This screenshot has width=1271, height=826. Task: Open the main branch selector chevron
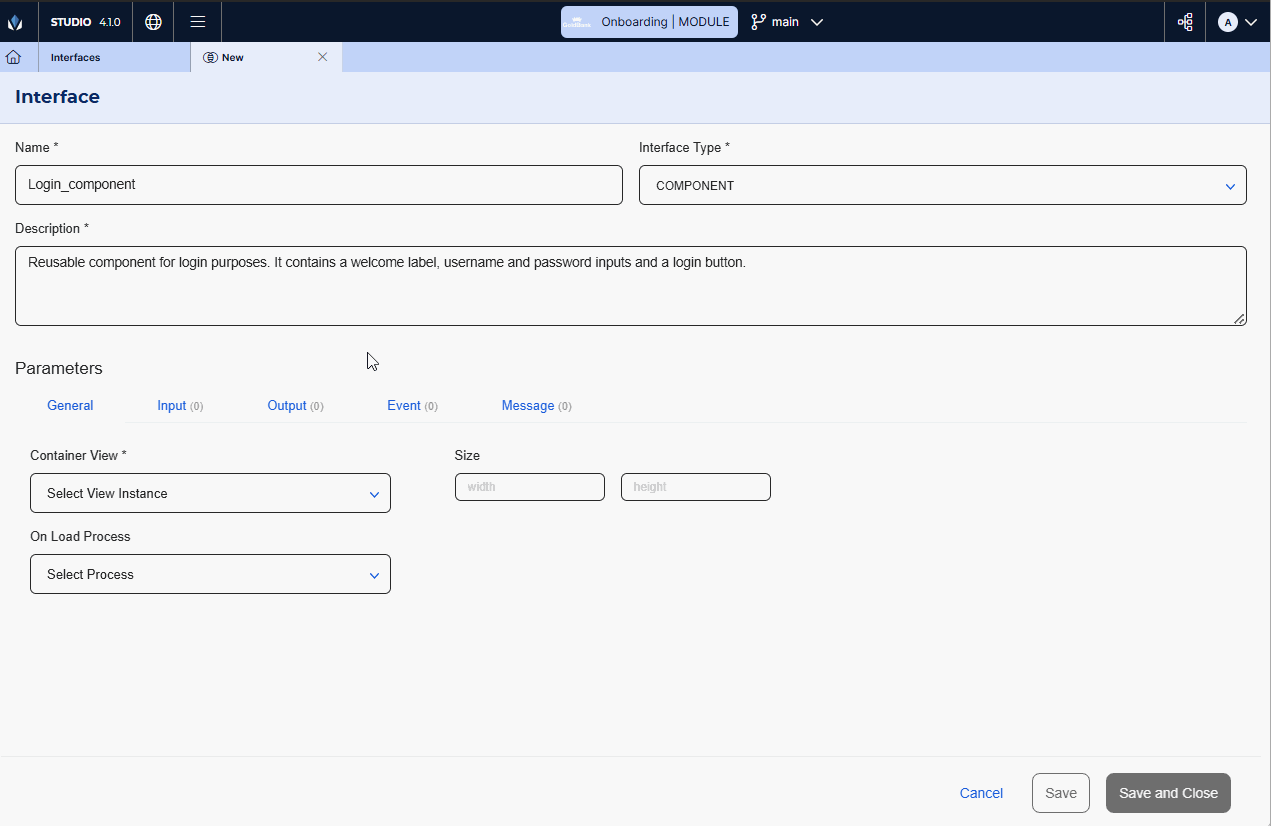click(x=817, y=22)
